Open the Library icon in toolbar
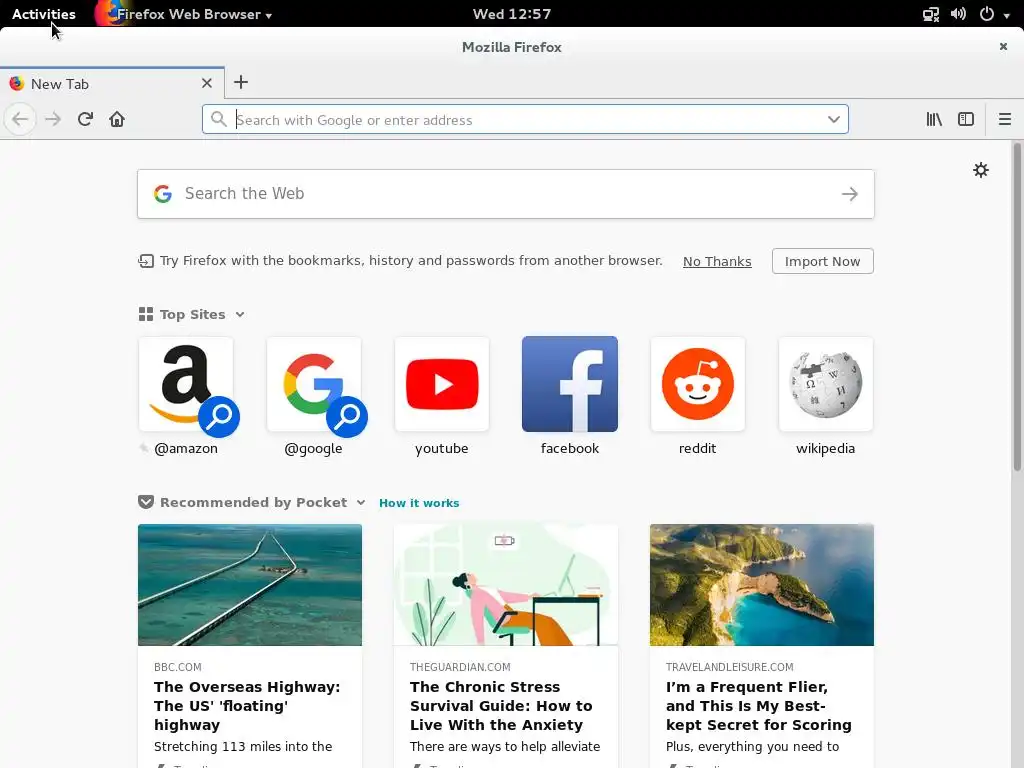1024x768 pixels. point(934,120)
